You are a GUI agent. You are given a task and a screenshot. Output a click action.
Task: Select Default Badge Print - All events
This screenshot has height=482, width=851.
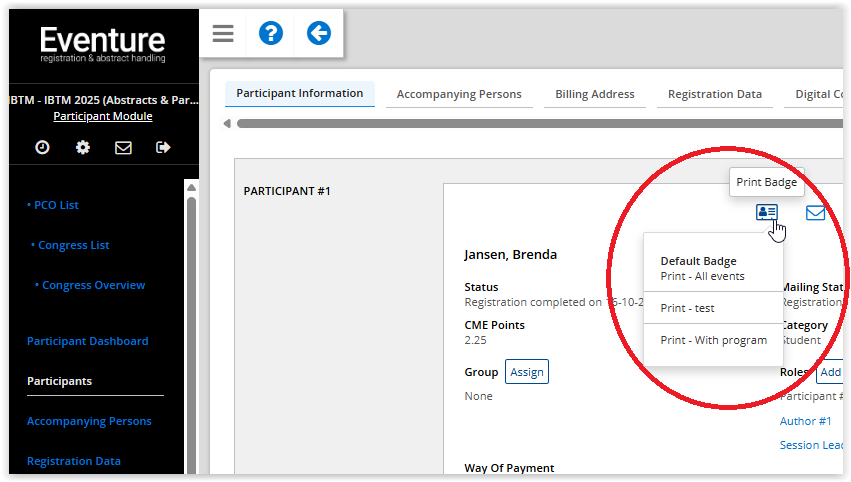click(702, 269)
